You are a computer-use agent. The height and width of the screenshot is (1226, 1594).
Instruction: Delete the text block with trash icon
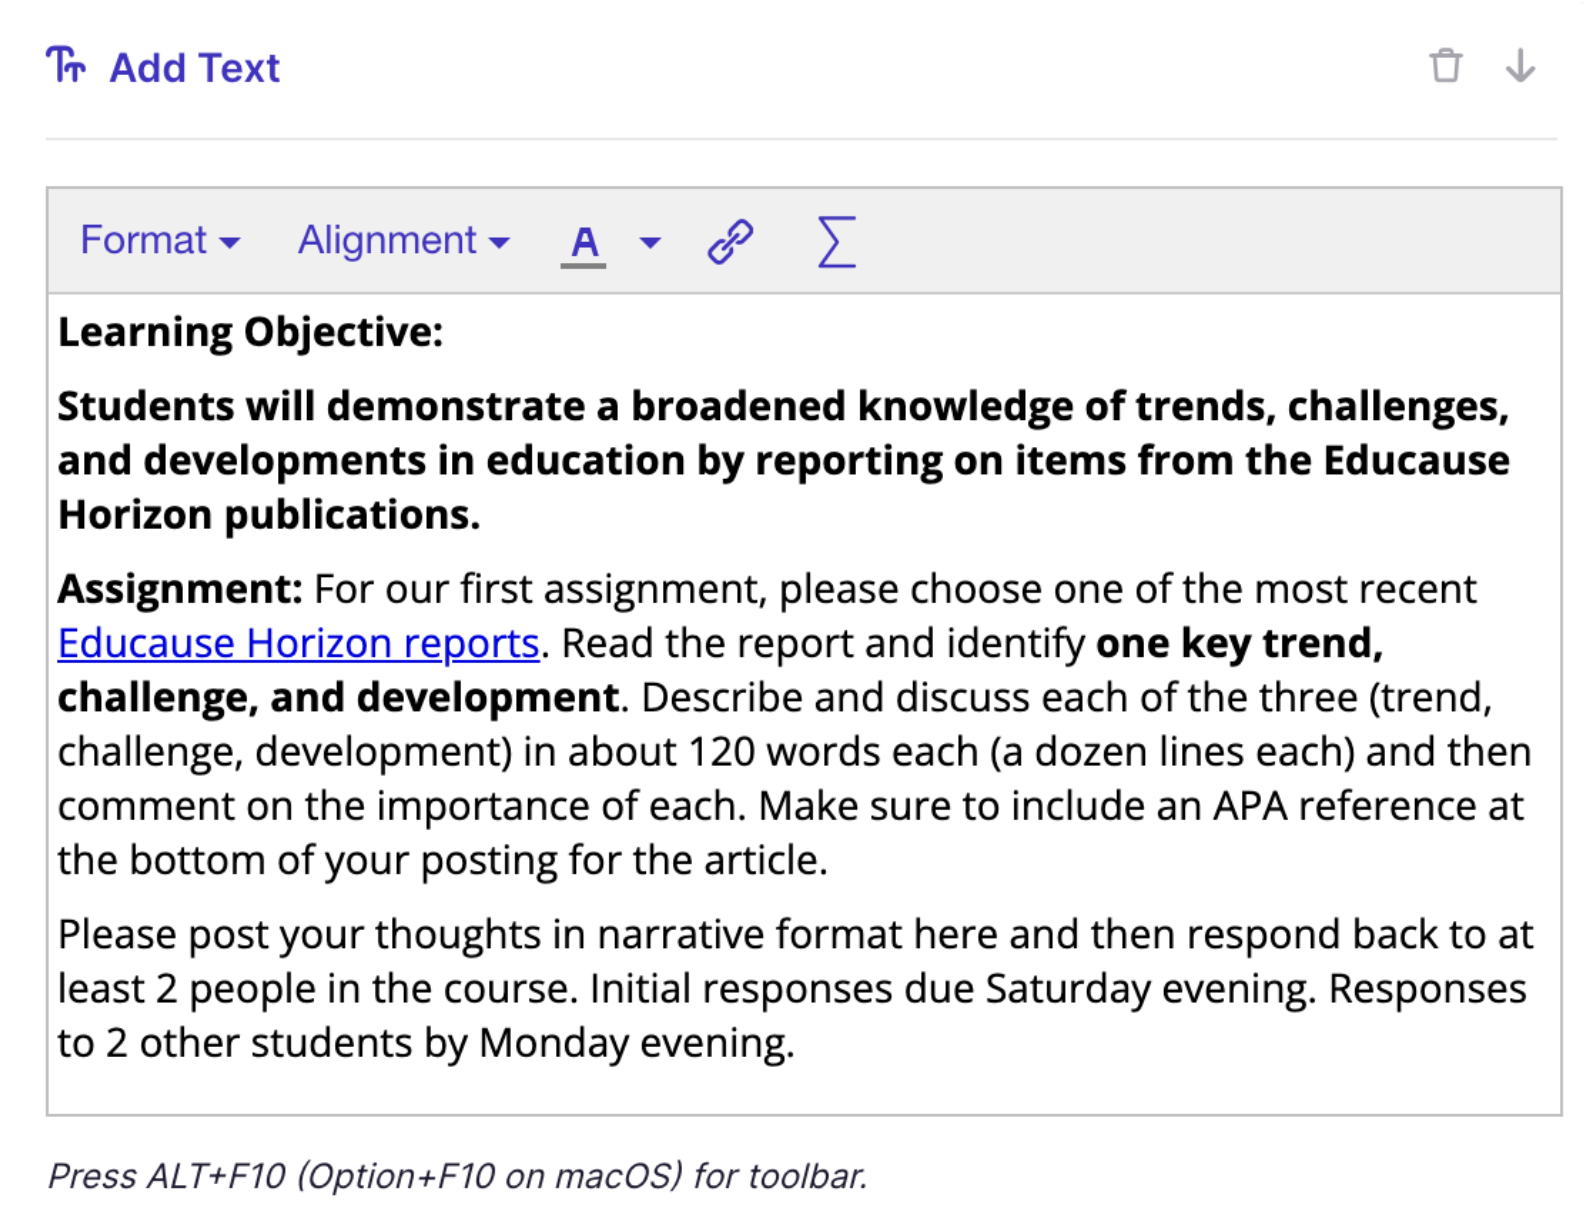click(1445, 66)
